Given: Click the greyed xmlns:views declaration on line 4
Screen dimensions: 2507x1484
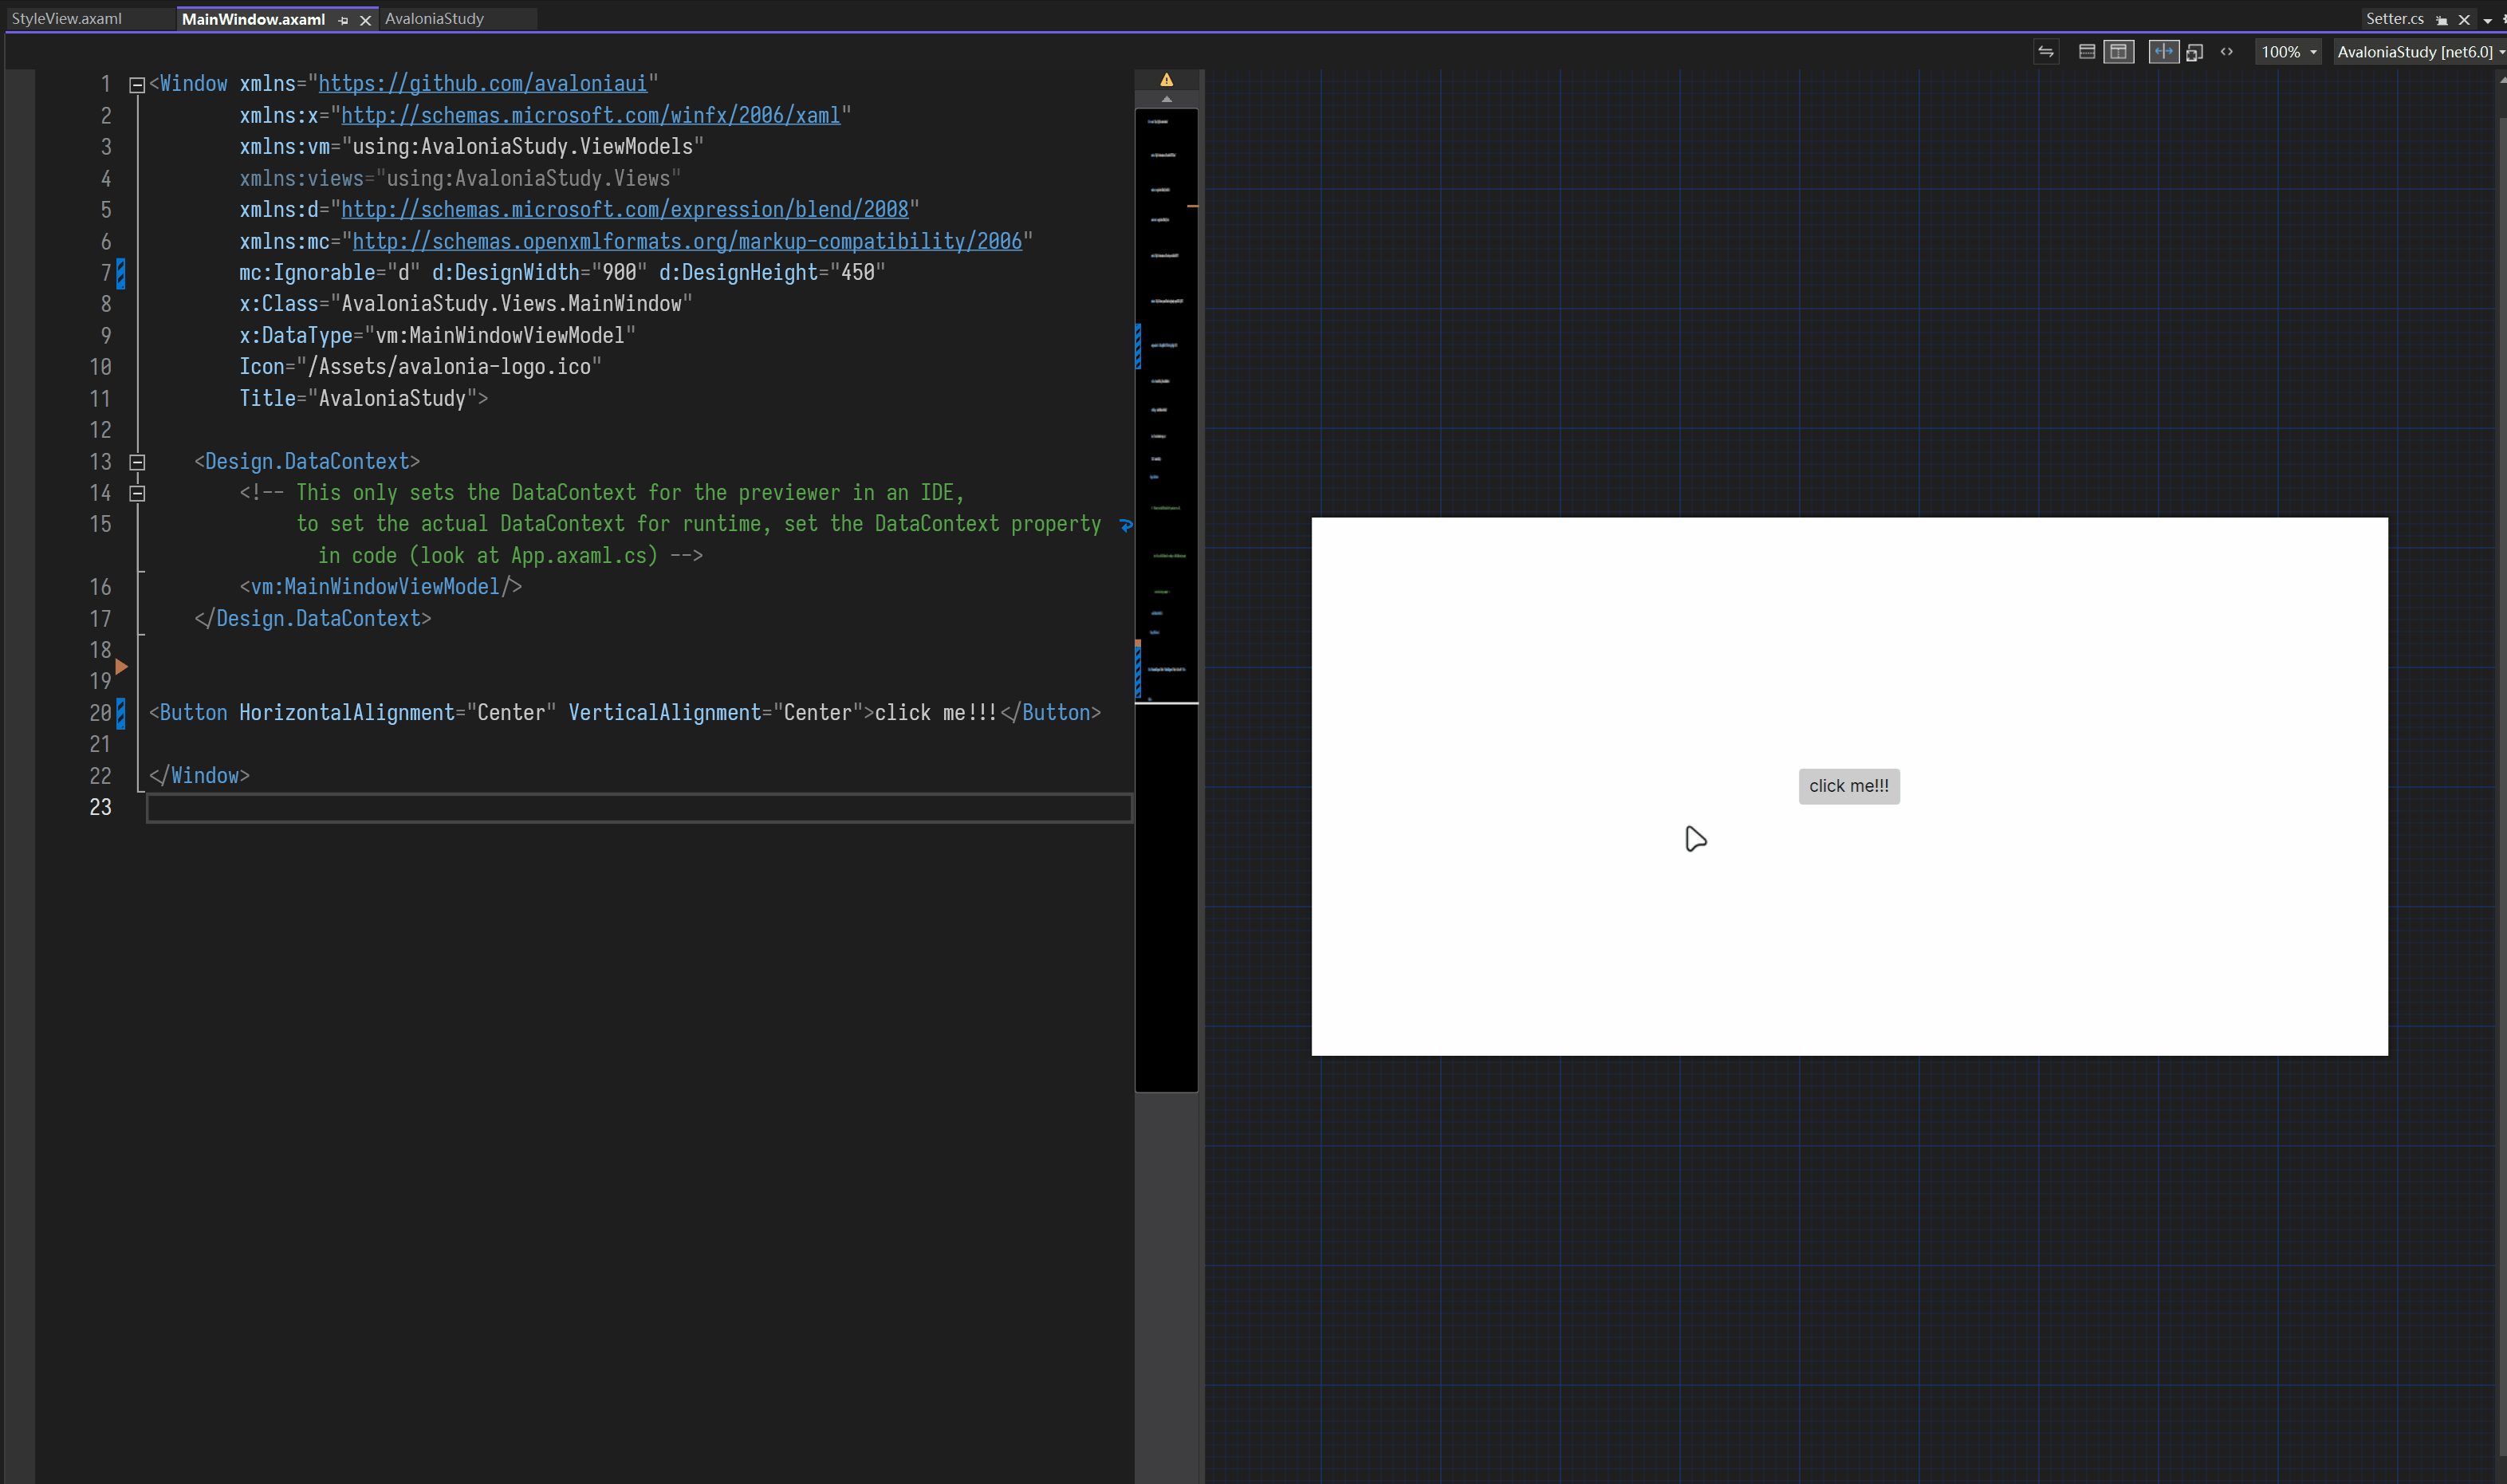Looking at the screenshot, I should [460, 179].
